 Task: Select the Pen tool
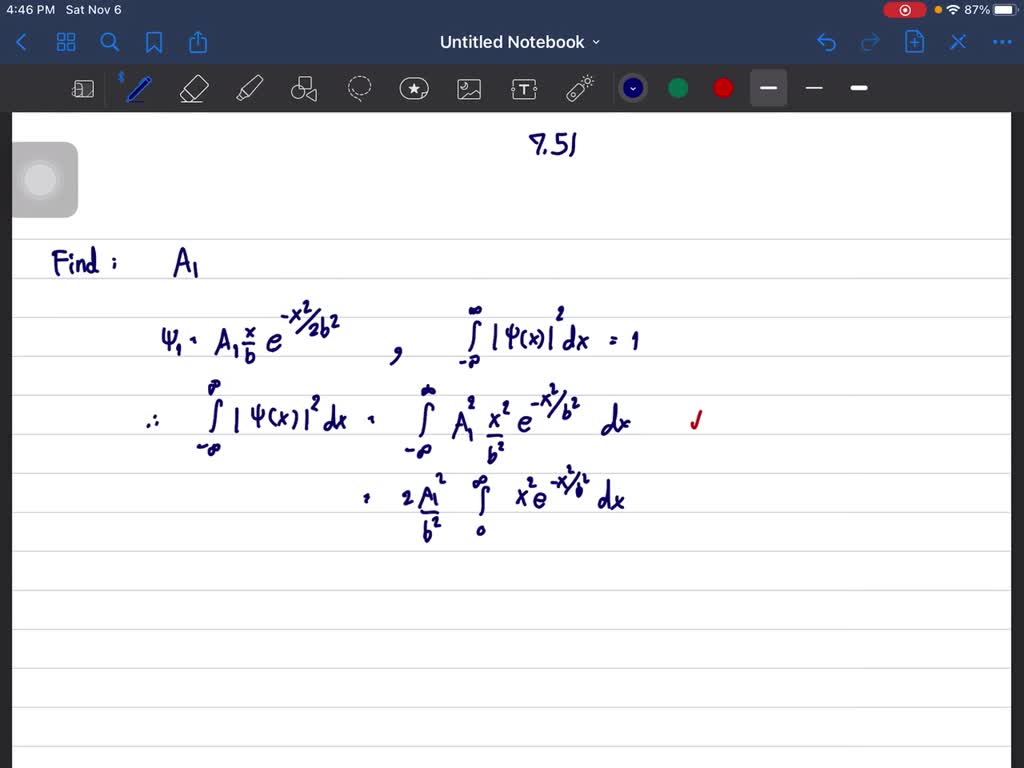[x=137, y=88]
